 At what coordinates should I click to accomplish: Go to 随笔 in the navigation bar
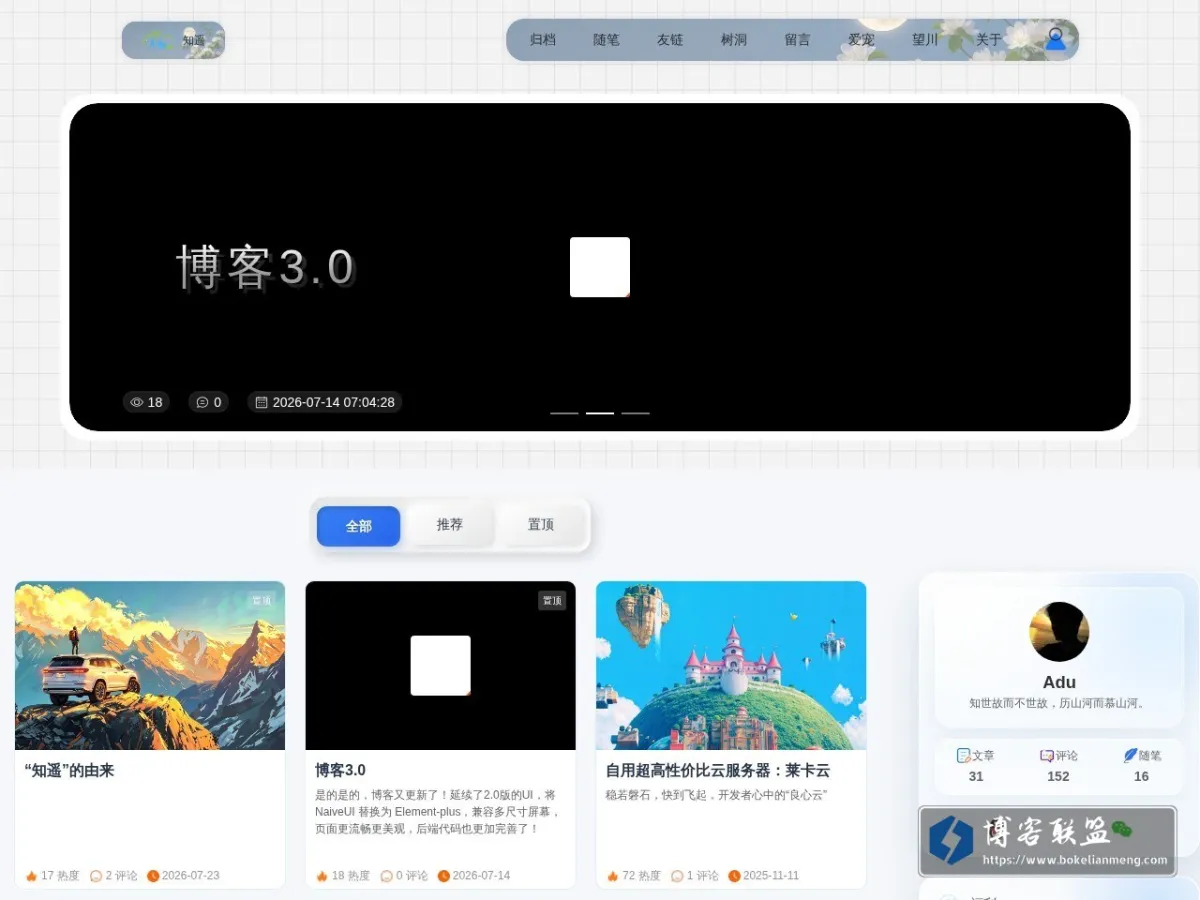pyautogui.click(x=606, y=40)
